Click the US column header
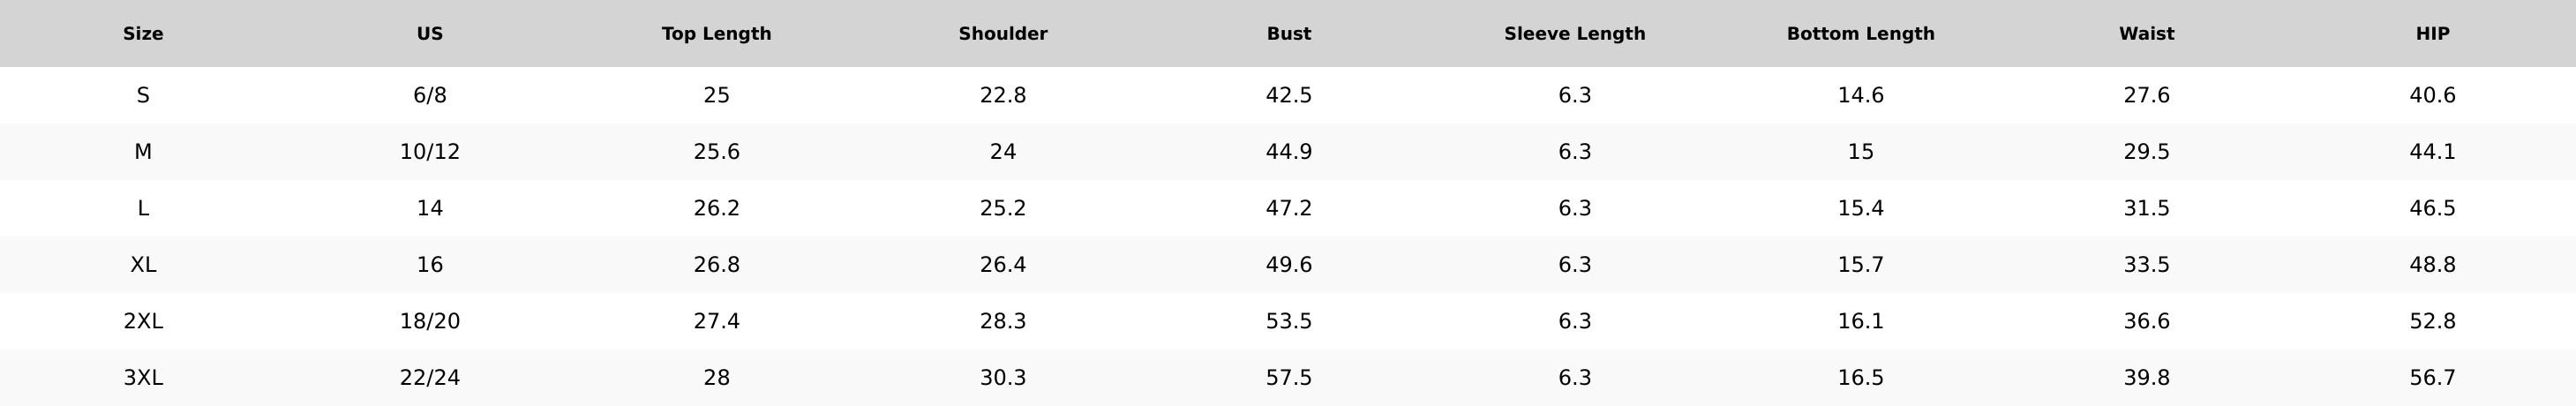Image resolution: width=2576 pixels, height=406 pixels. (430, 34)
